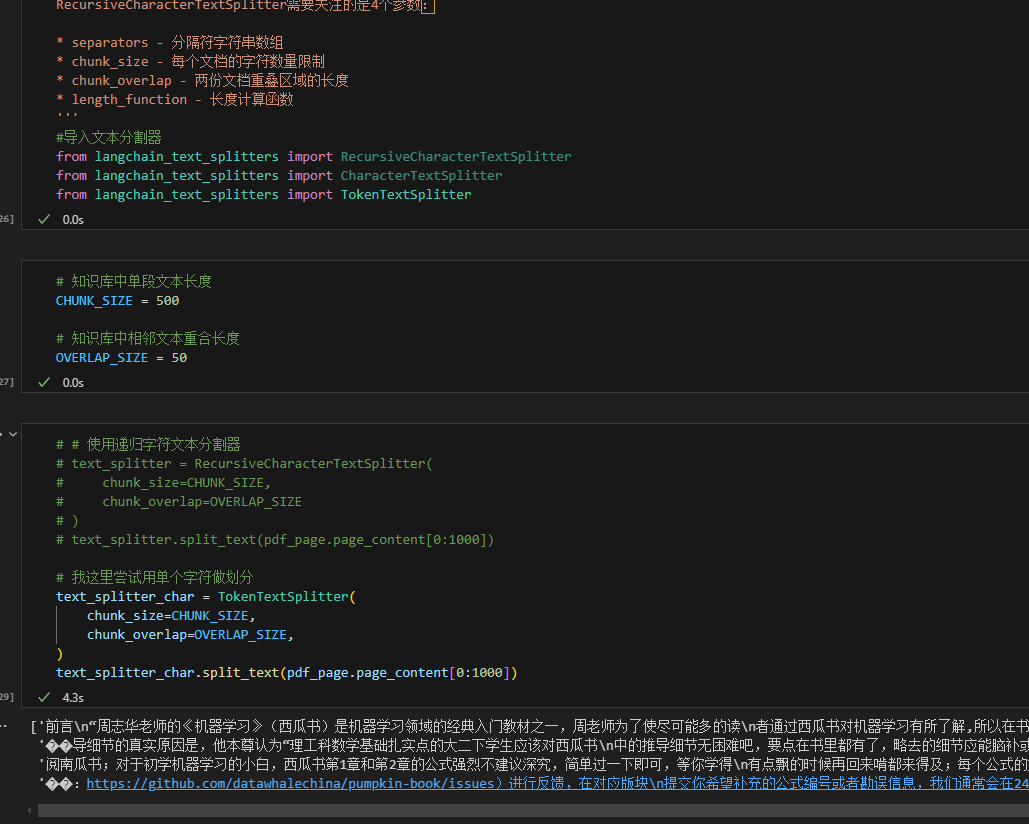Click success checkmark beside 4.3s
Viewport: 1029px width, 824px height.
coord(44,697)
